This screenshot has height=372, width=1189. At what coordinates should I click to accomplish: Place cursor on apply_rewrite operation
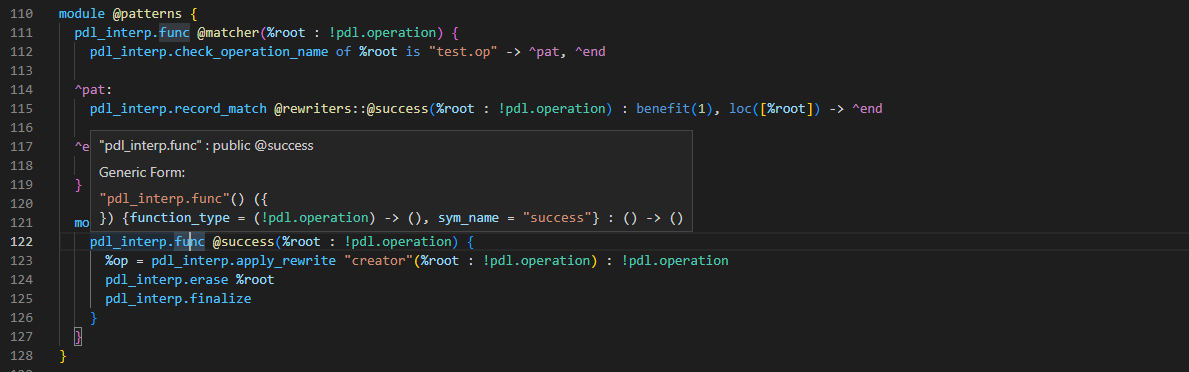287,261
